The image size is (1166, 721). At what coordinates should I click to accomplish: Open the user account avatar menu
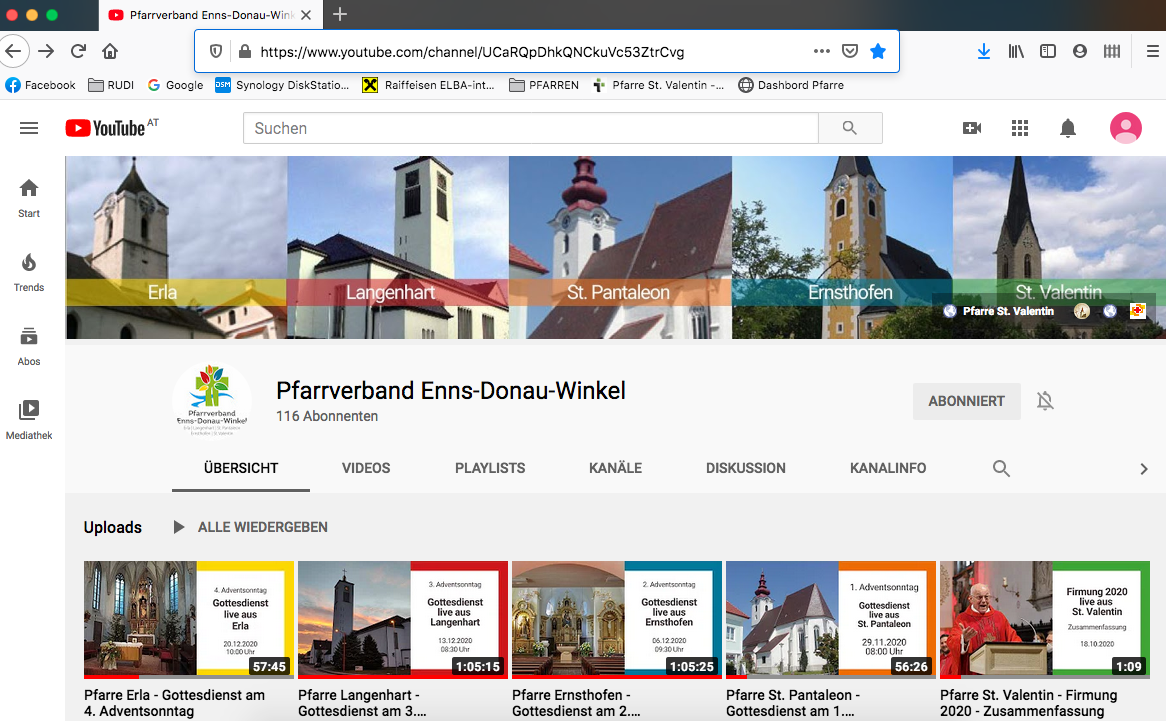pos(1125,128)
